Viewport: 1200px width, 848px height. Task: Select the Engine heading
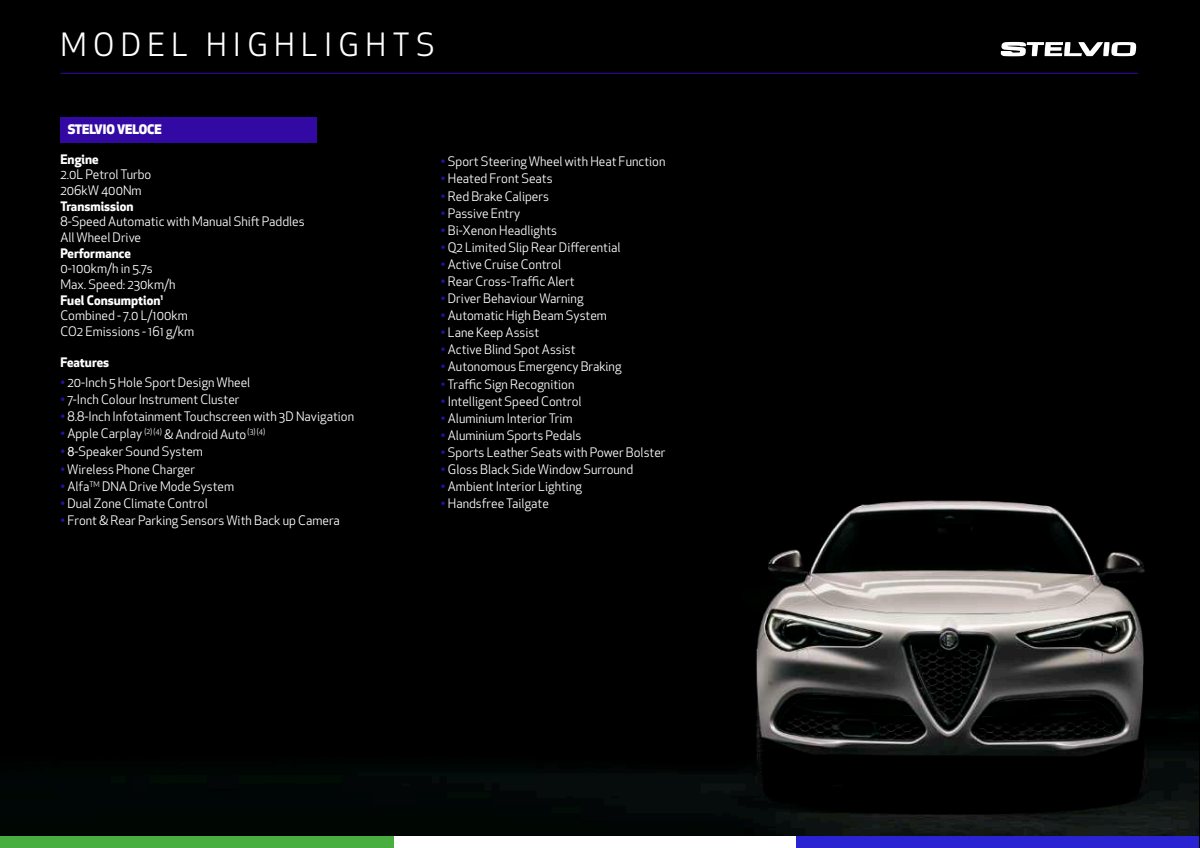click(79, 160)
